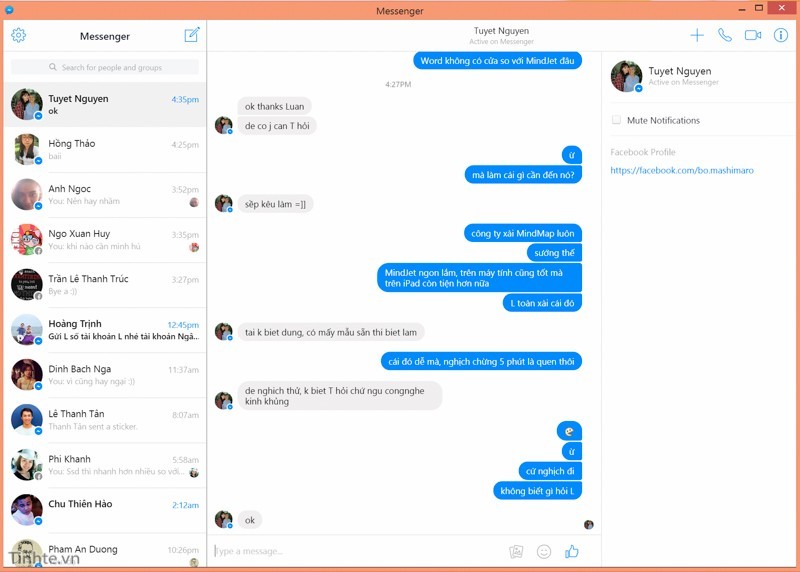Focus the Type a message box
Viewport: 800px width, 572px height.
pos(357,551)
